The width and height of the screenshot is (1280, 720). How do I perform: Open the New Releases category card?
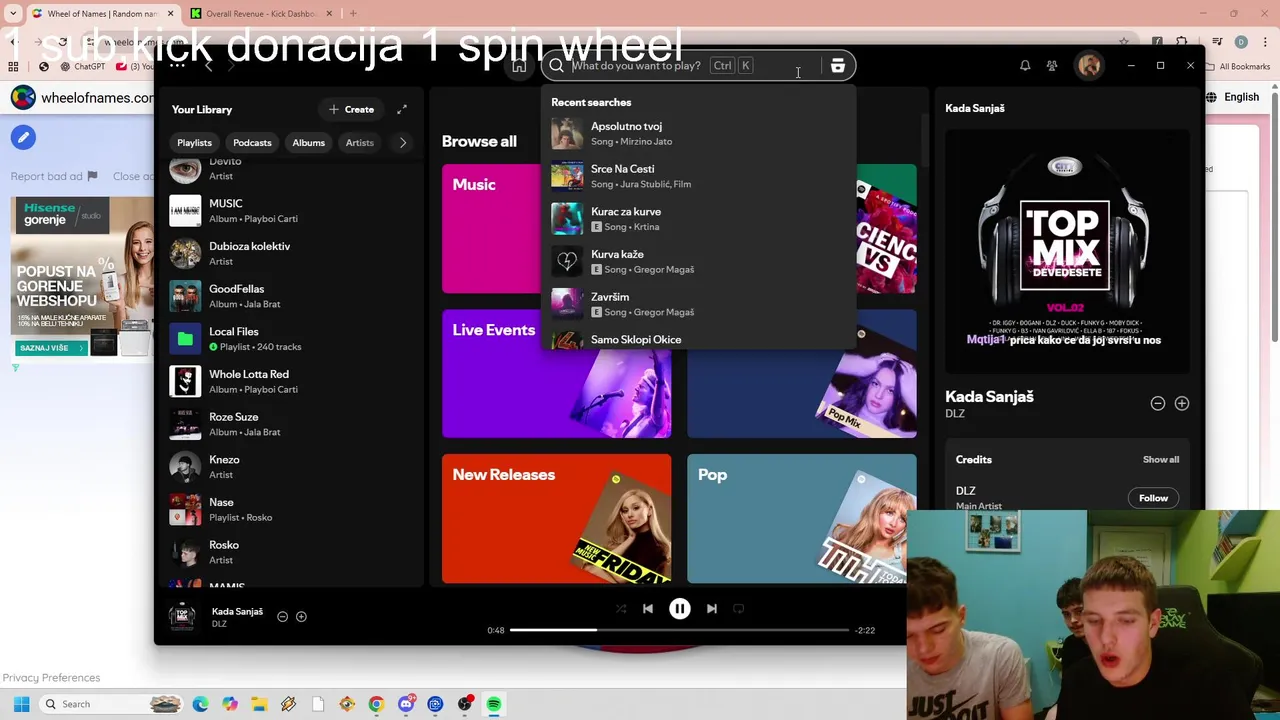pyautogui.click(x=556, y=519)
